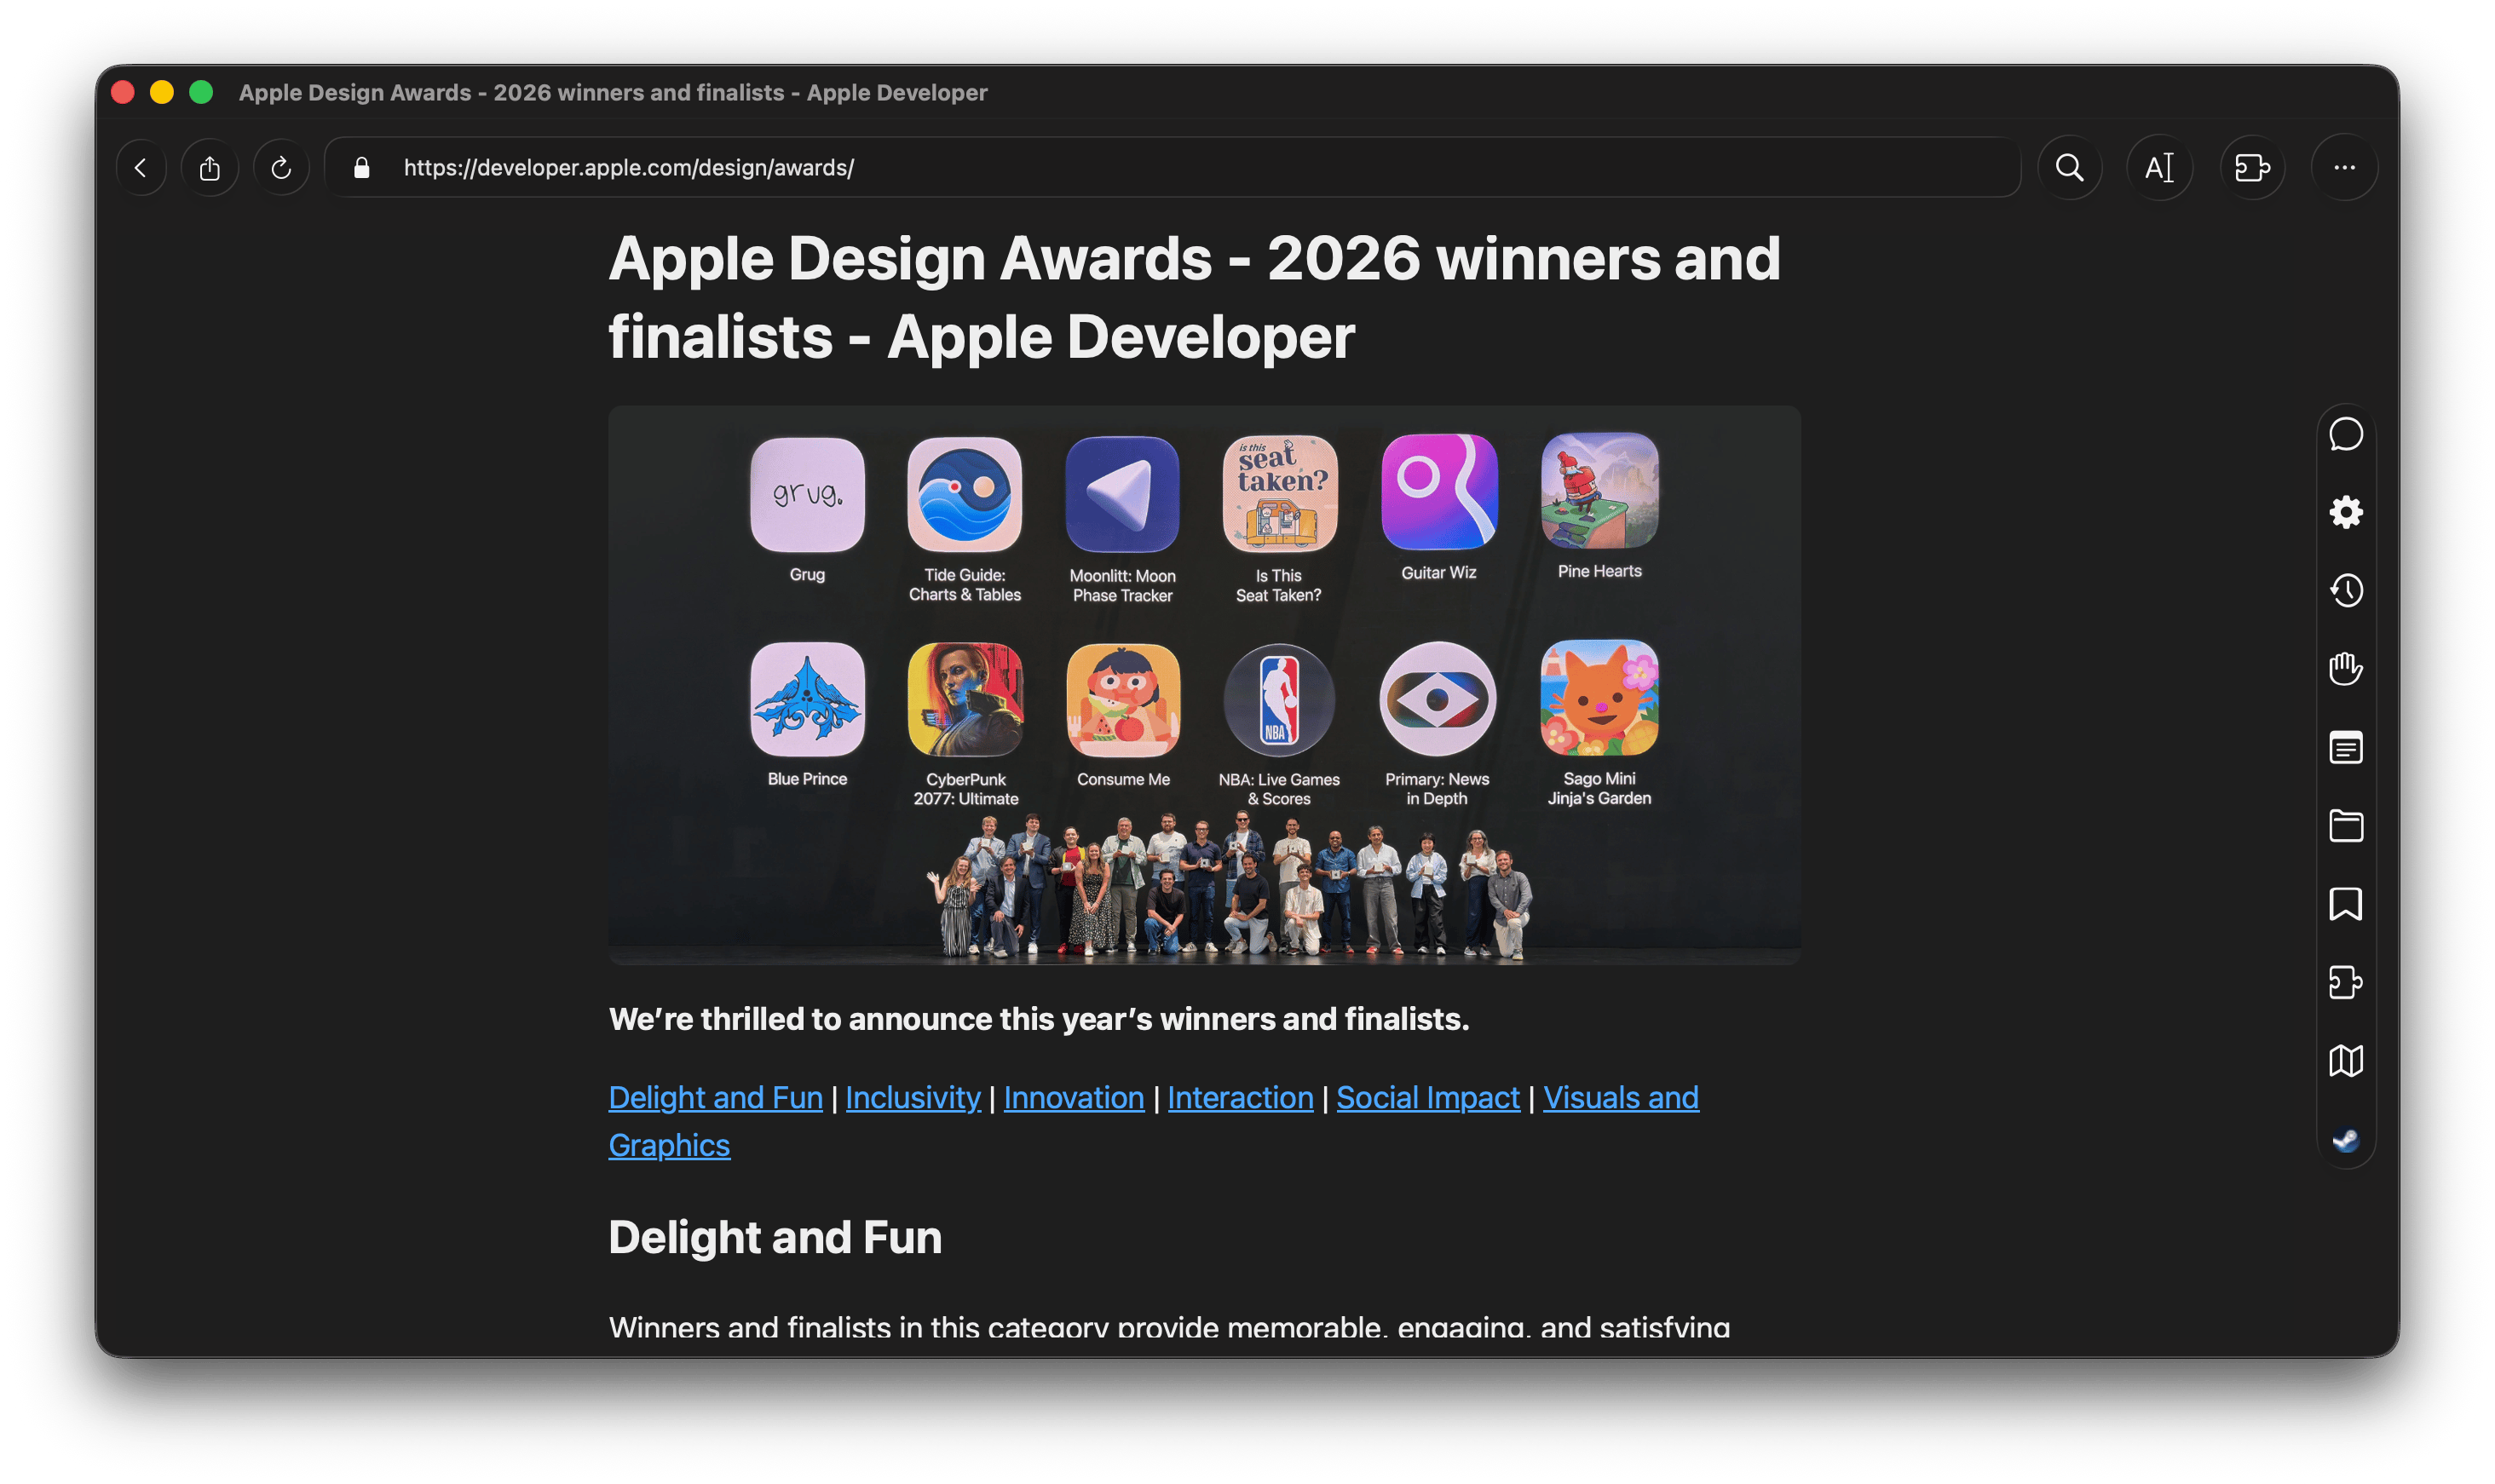This screenshot has height=1484, width=2495.
Task: Click the puzzle piece icon in sidebar
Action: click(2345, 982)
